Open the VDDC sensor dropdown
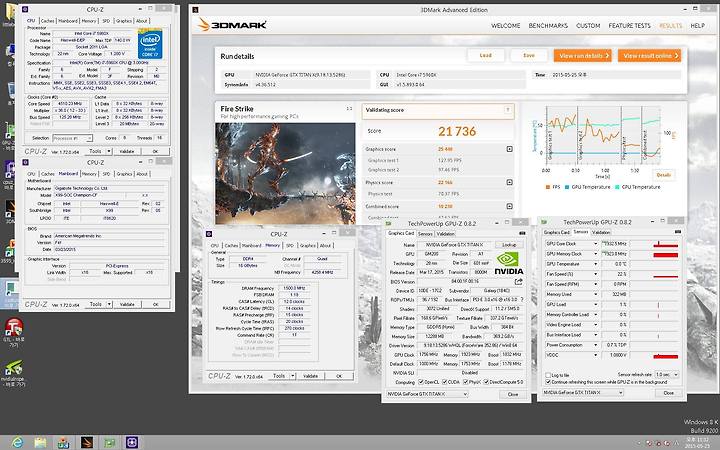Viewport: 720px width, 450px height. click(596, 355)
